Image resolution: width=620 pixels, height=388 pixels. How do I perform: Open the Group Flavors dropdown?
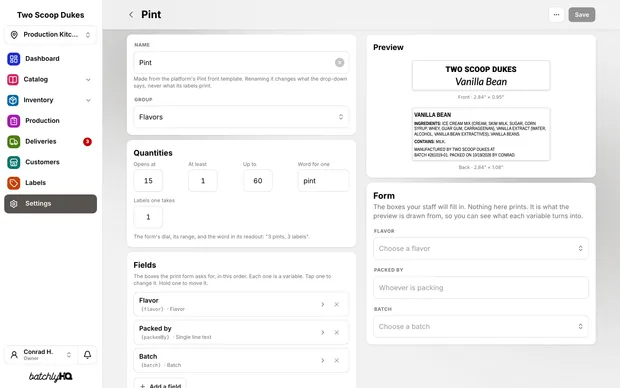click(x=241, y=117)
